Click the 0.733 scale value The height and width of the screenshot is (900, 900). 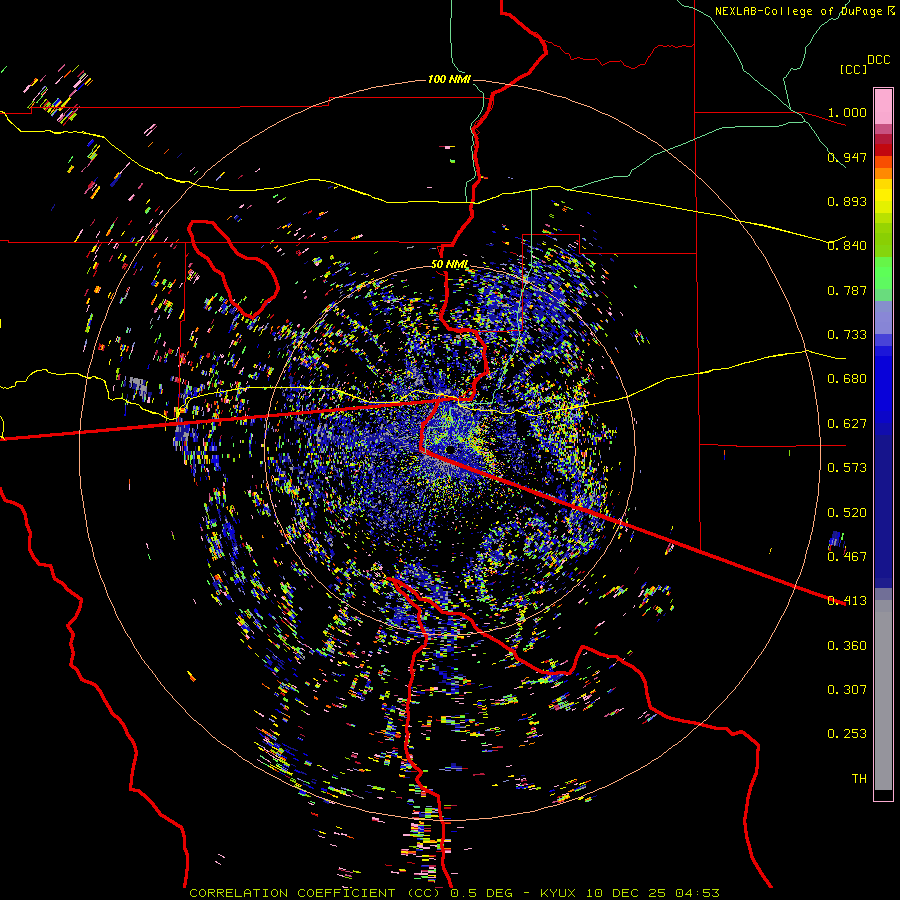(847, 335)
